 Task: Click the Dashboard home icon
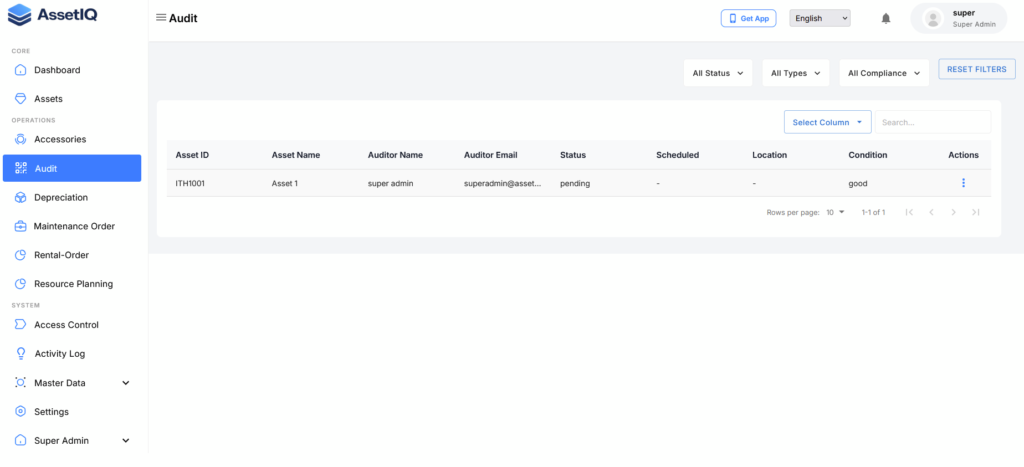click(x=20, y=70)
